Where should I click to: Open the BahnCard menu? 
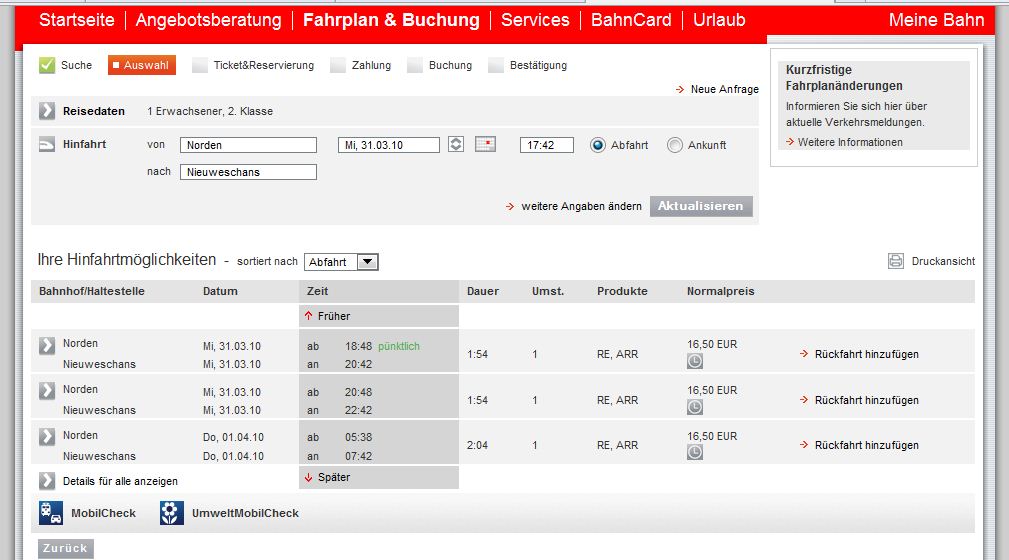coord(630,20)
